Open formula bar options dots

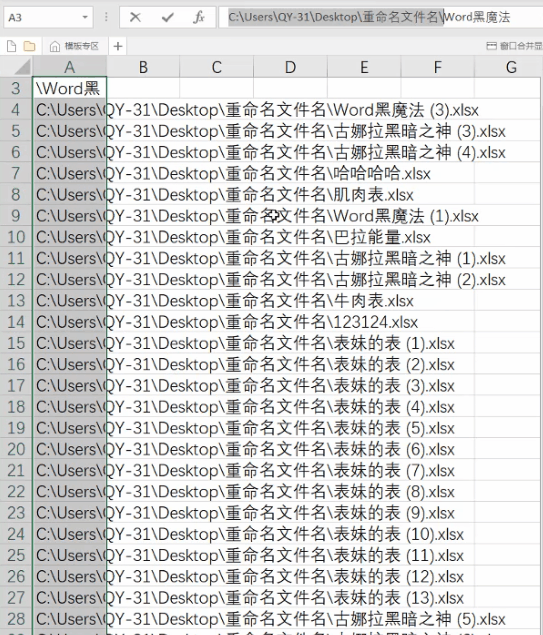[106, 17]
